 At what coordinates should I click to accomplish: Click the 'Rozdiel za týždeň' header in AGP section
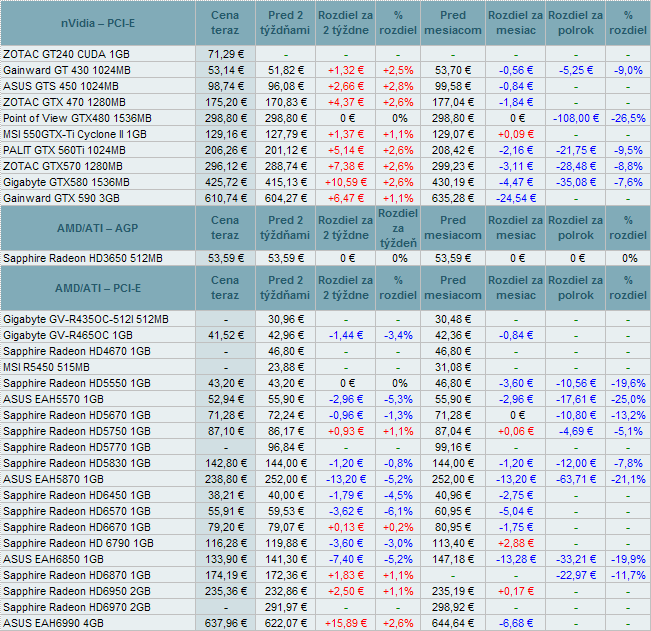click(398, 228)
